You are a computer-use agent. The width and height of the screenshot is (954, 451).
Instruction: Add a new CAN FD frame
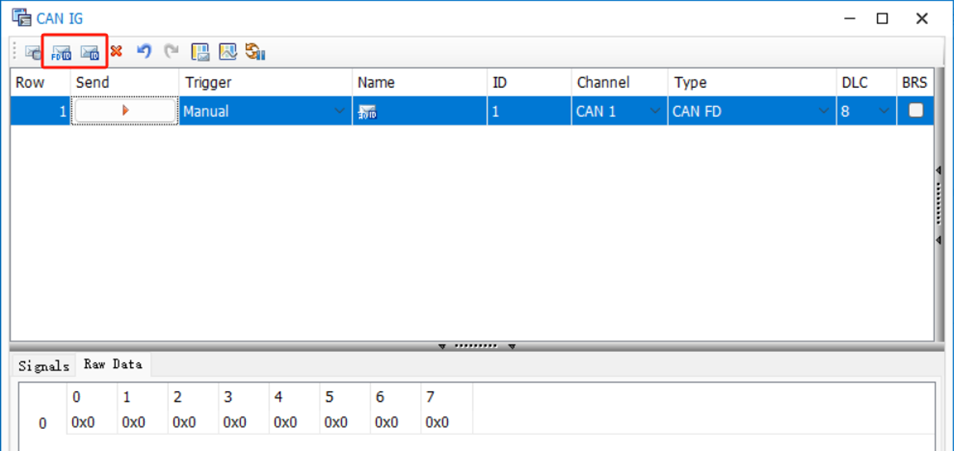click(x=61, y=52)
